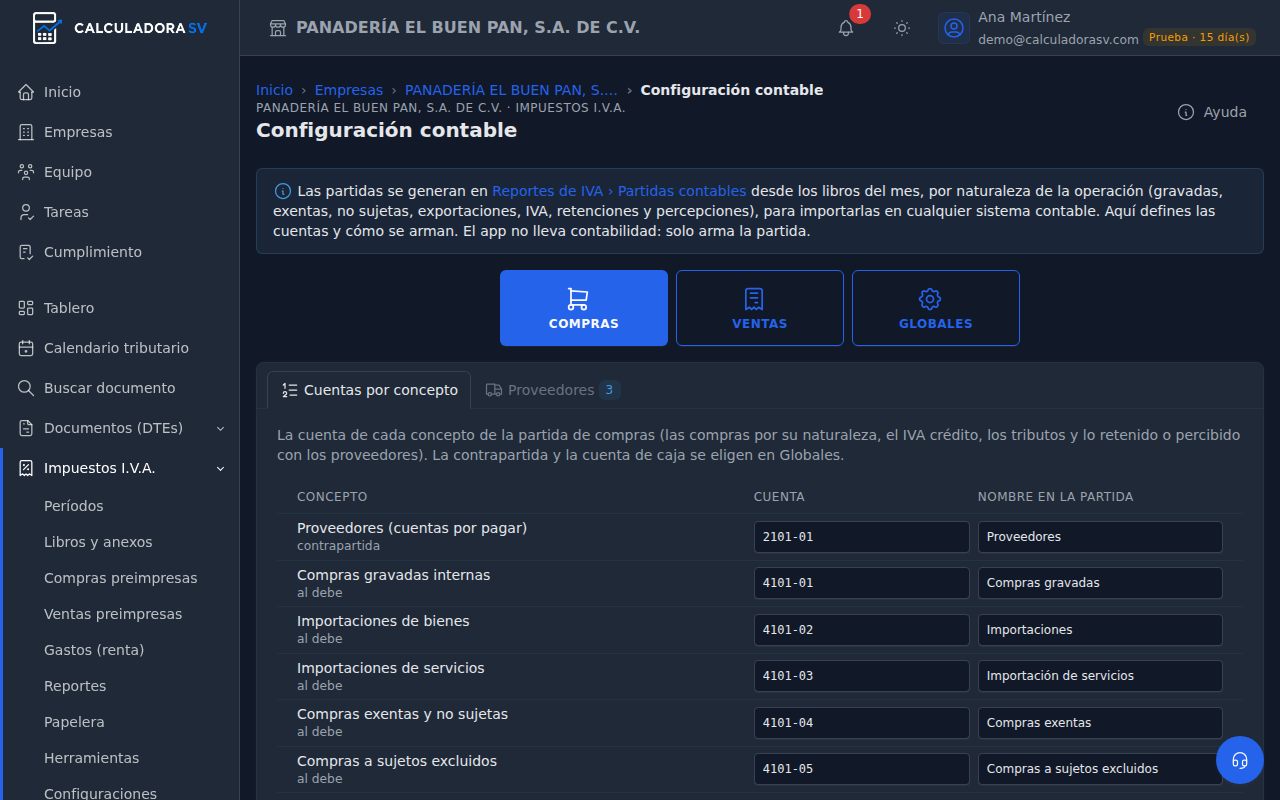Go to the Inicio breadcrumb link

point(275,90)
